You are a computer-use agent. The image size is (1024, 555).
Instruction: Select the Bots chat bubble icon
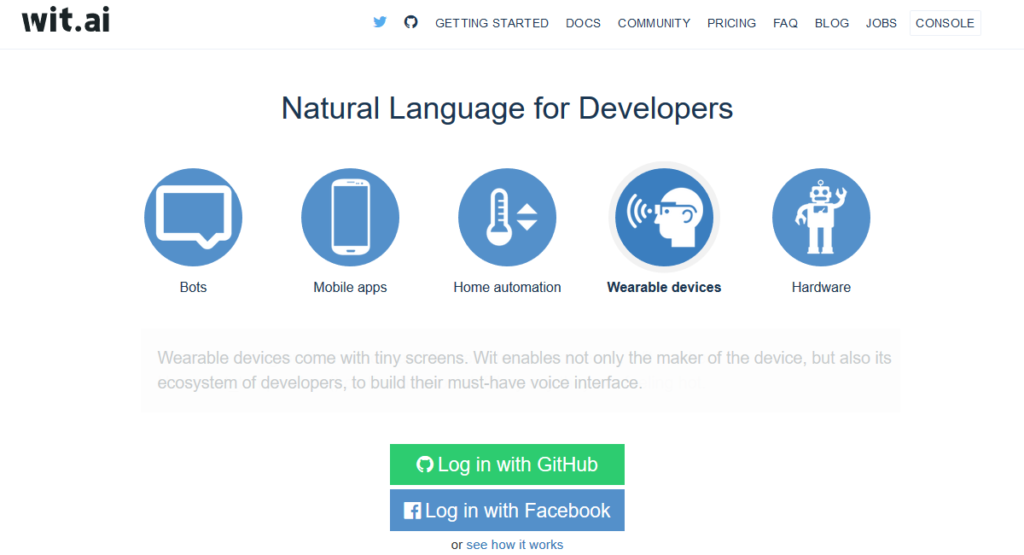point(193,217)
